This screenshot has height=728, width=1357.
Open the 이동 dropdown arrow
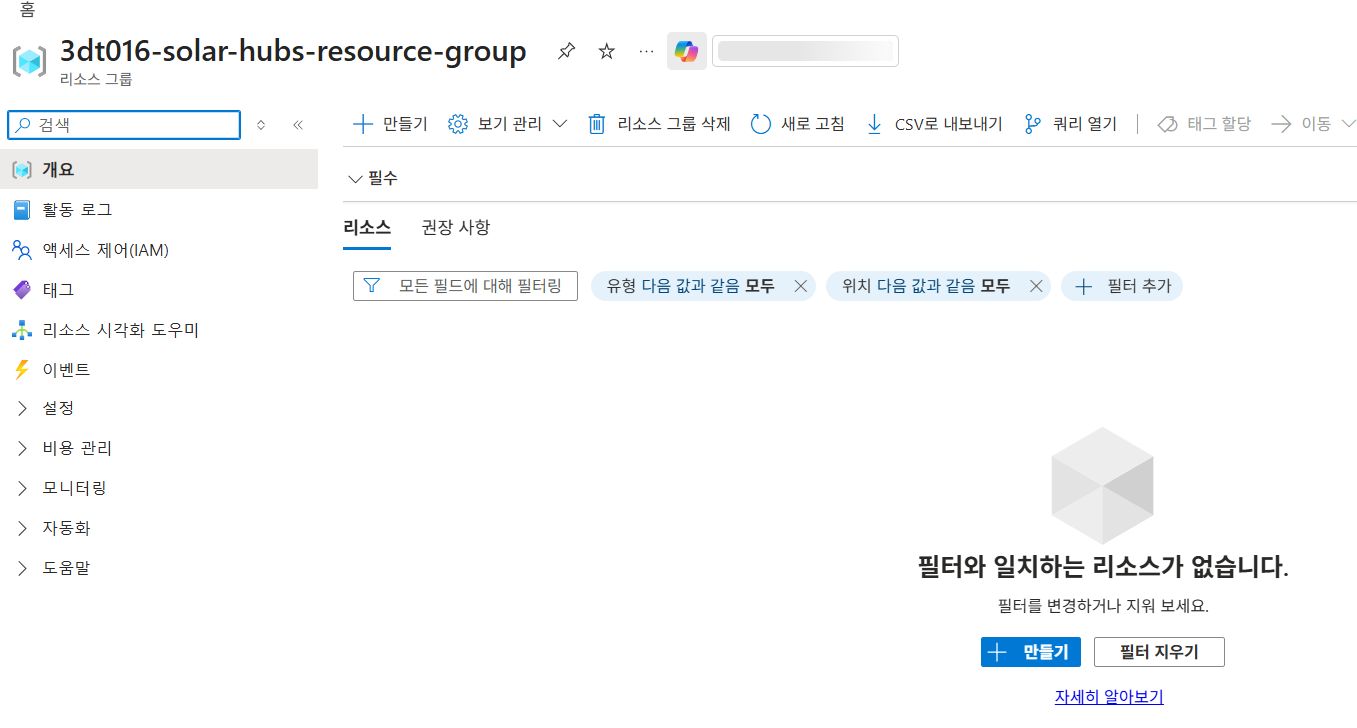pyautogui.click(x=1347, y=124)
